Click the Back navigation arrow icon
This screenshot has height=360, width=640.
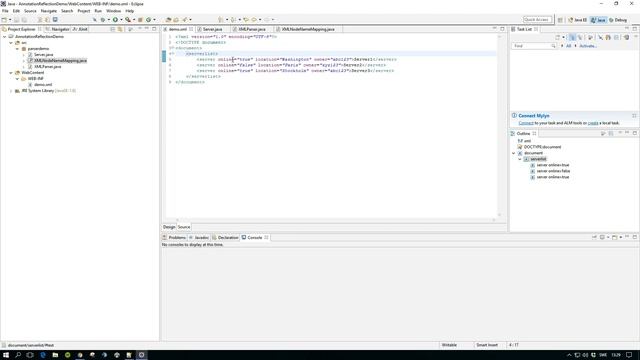(254, 20)
